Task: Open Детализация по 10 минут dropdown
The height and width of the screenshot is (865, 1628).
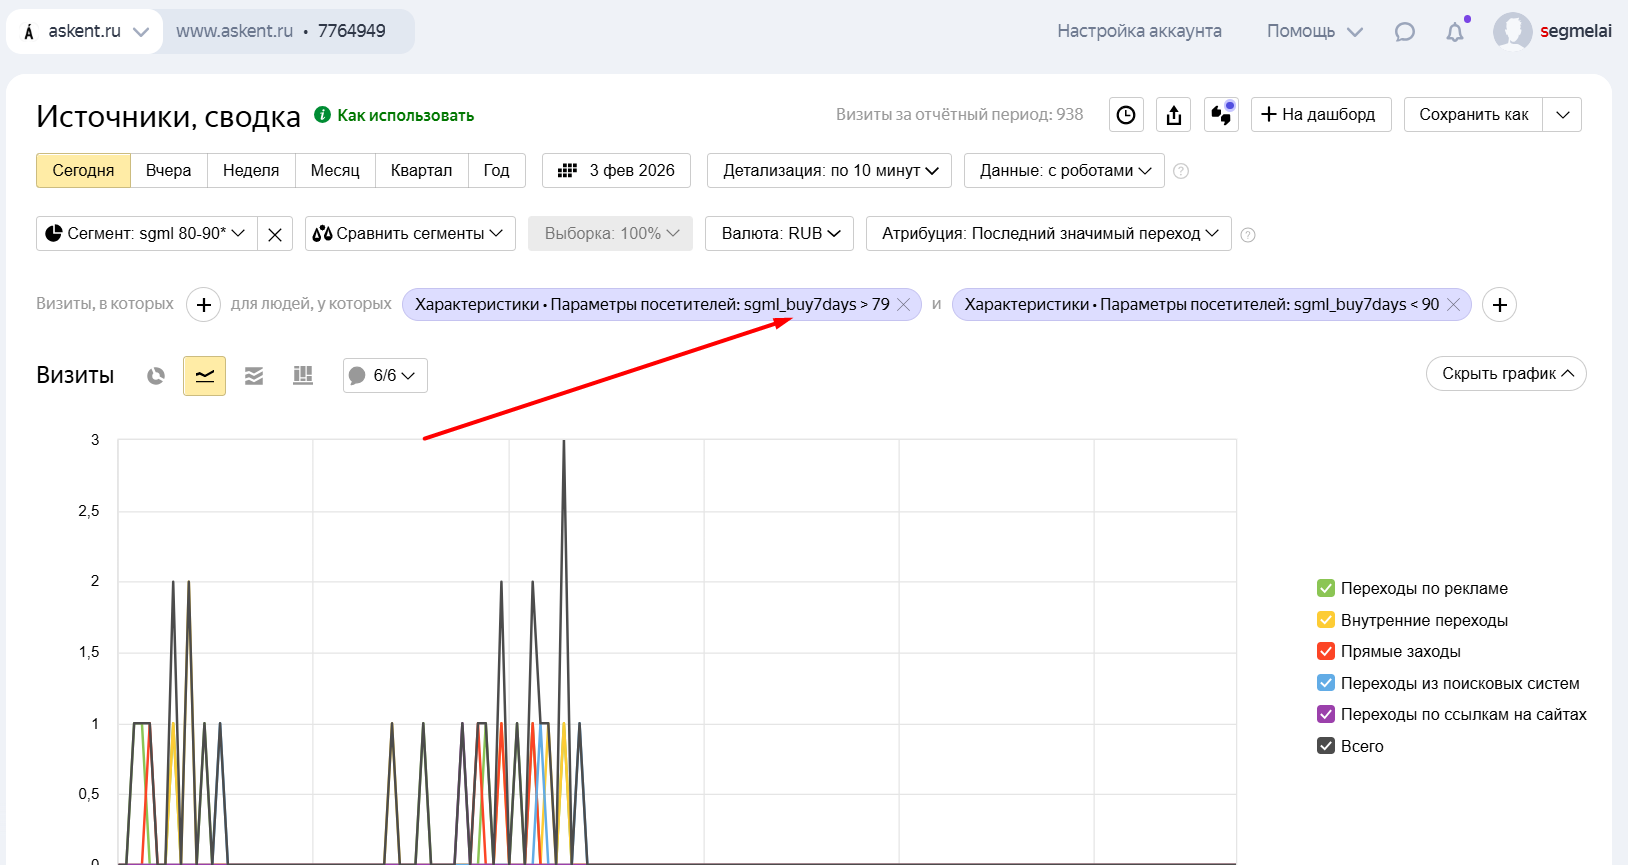Action: (x=829, y=170)
